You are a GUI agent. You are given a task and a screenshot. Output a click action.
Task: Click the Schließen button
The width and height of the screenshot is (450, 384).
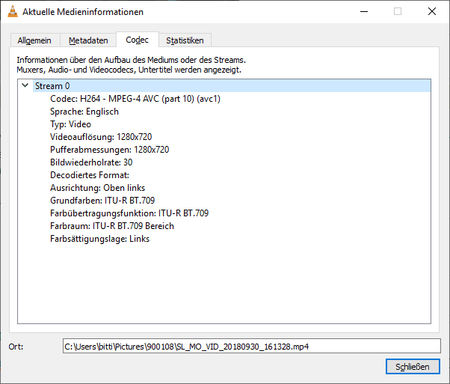(x=413, y=367)
